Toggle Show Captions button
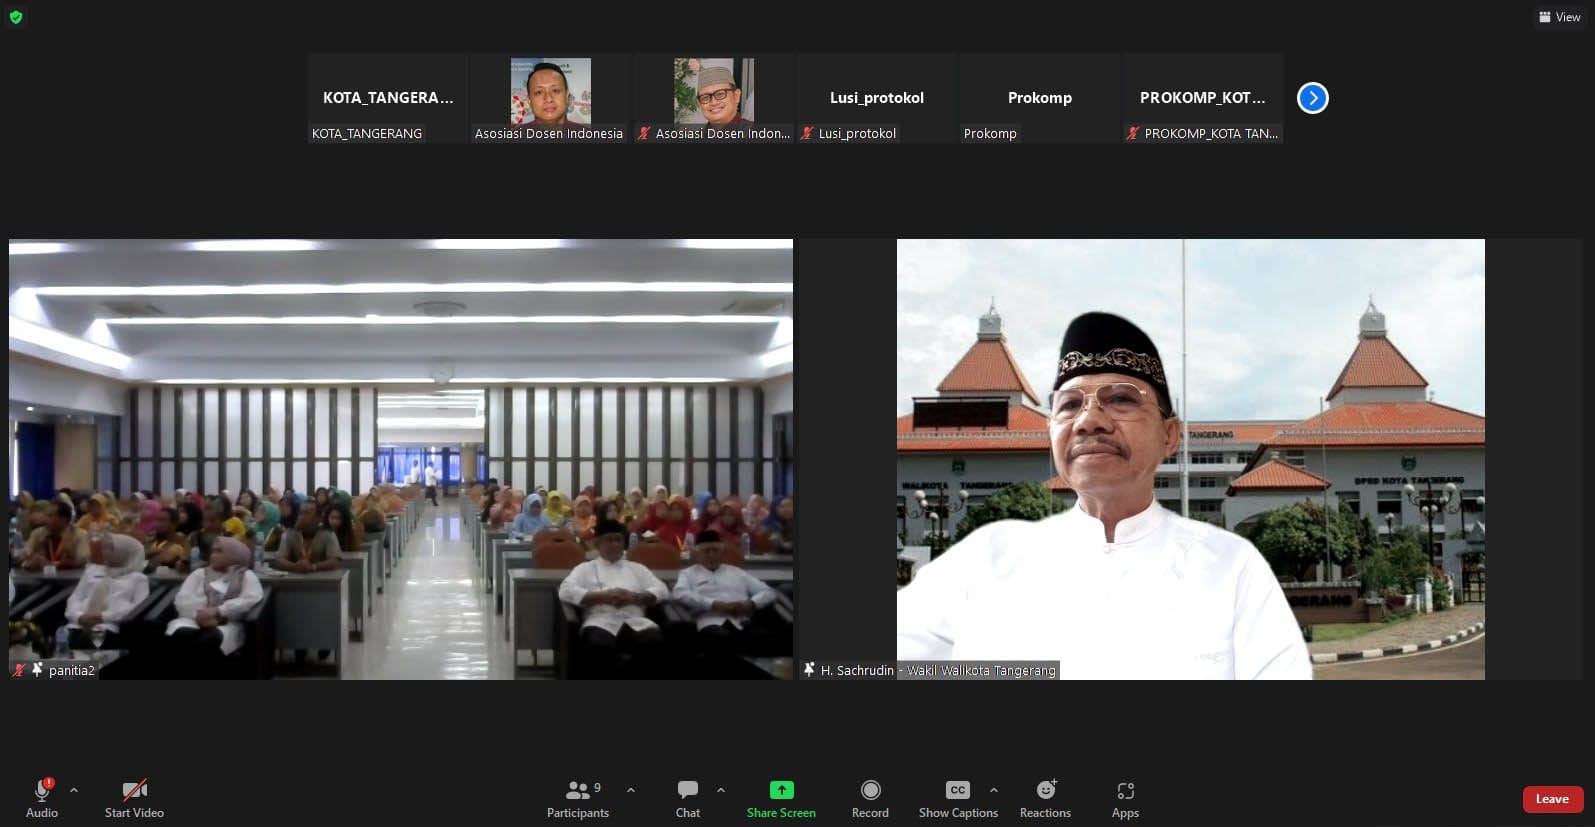The image size is (1595, 827). [x=957, y=798]
